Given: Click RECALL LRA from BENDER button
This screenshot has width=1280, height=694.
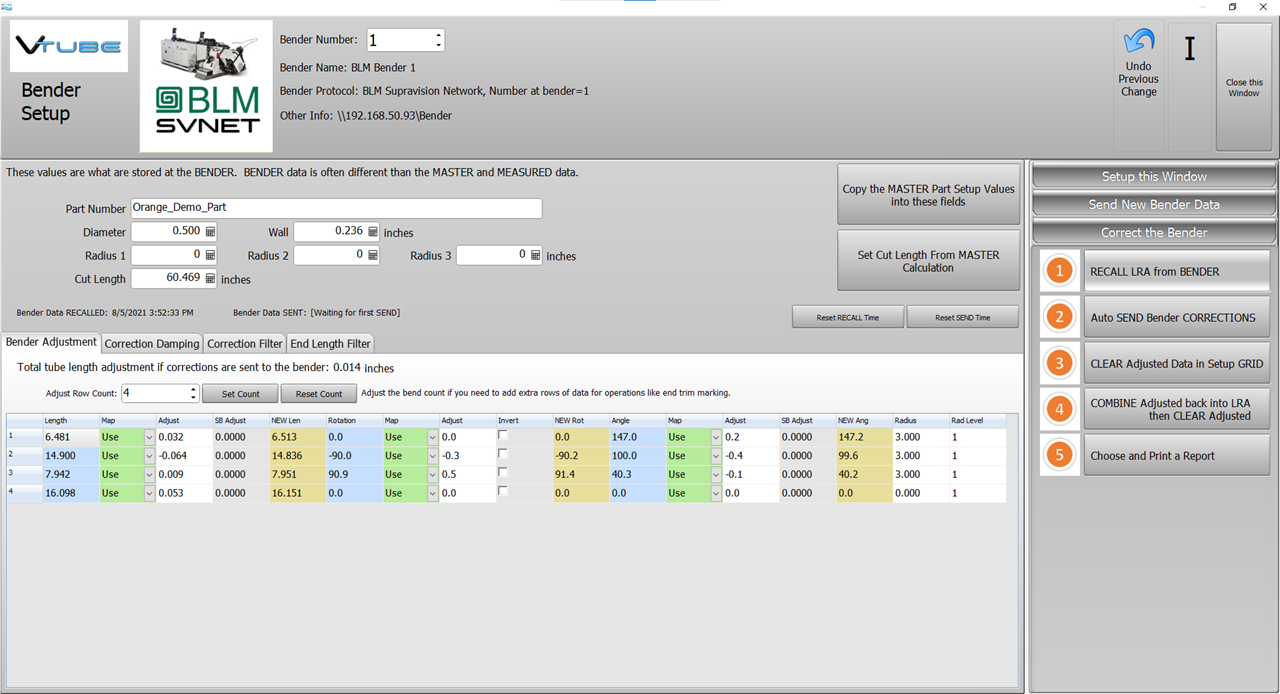Looking at the screenshot, I should [x=1176, y=271].
